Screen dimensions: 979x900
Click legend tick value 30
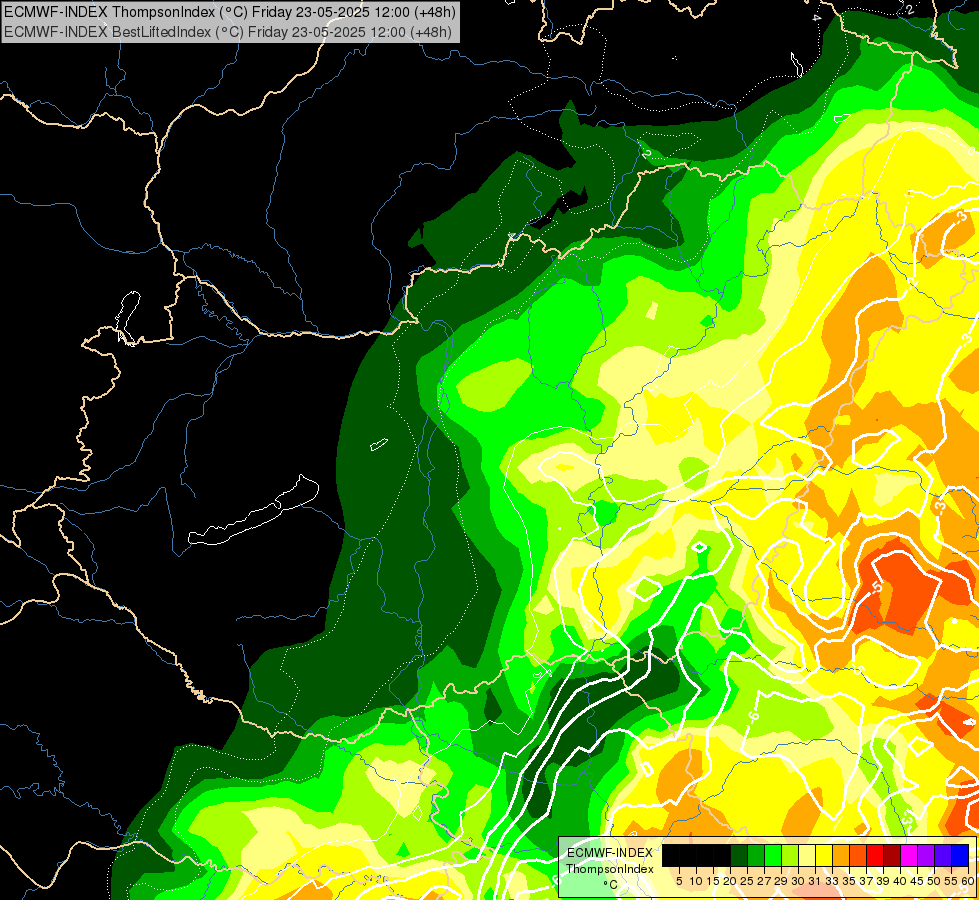(x=799, y=881)
